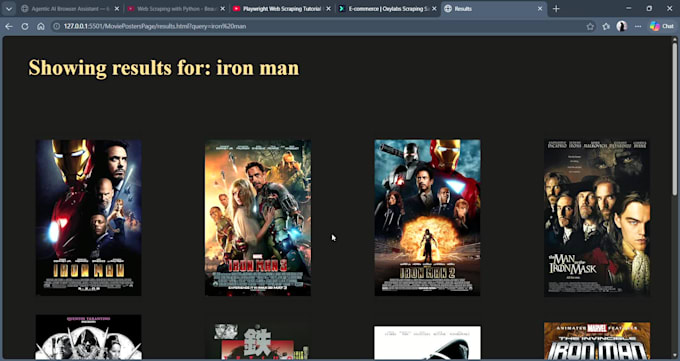
Task: Close the Results tab
Action: (540, 9)
